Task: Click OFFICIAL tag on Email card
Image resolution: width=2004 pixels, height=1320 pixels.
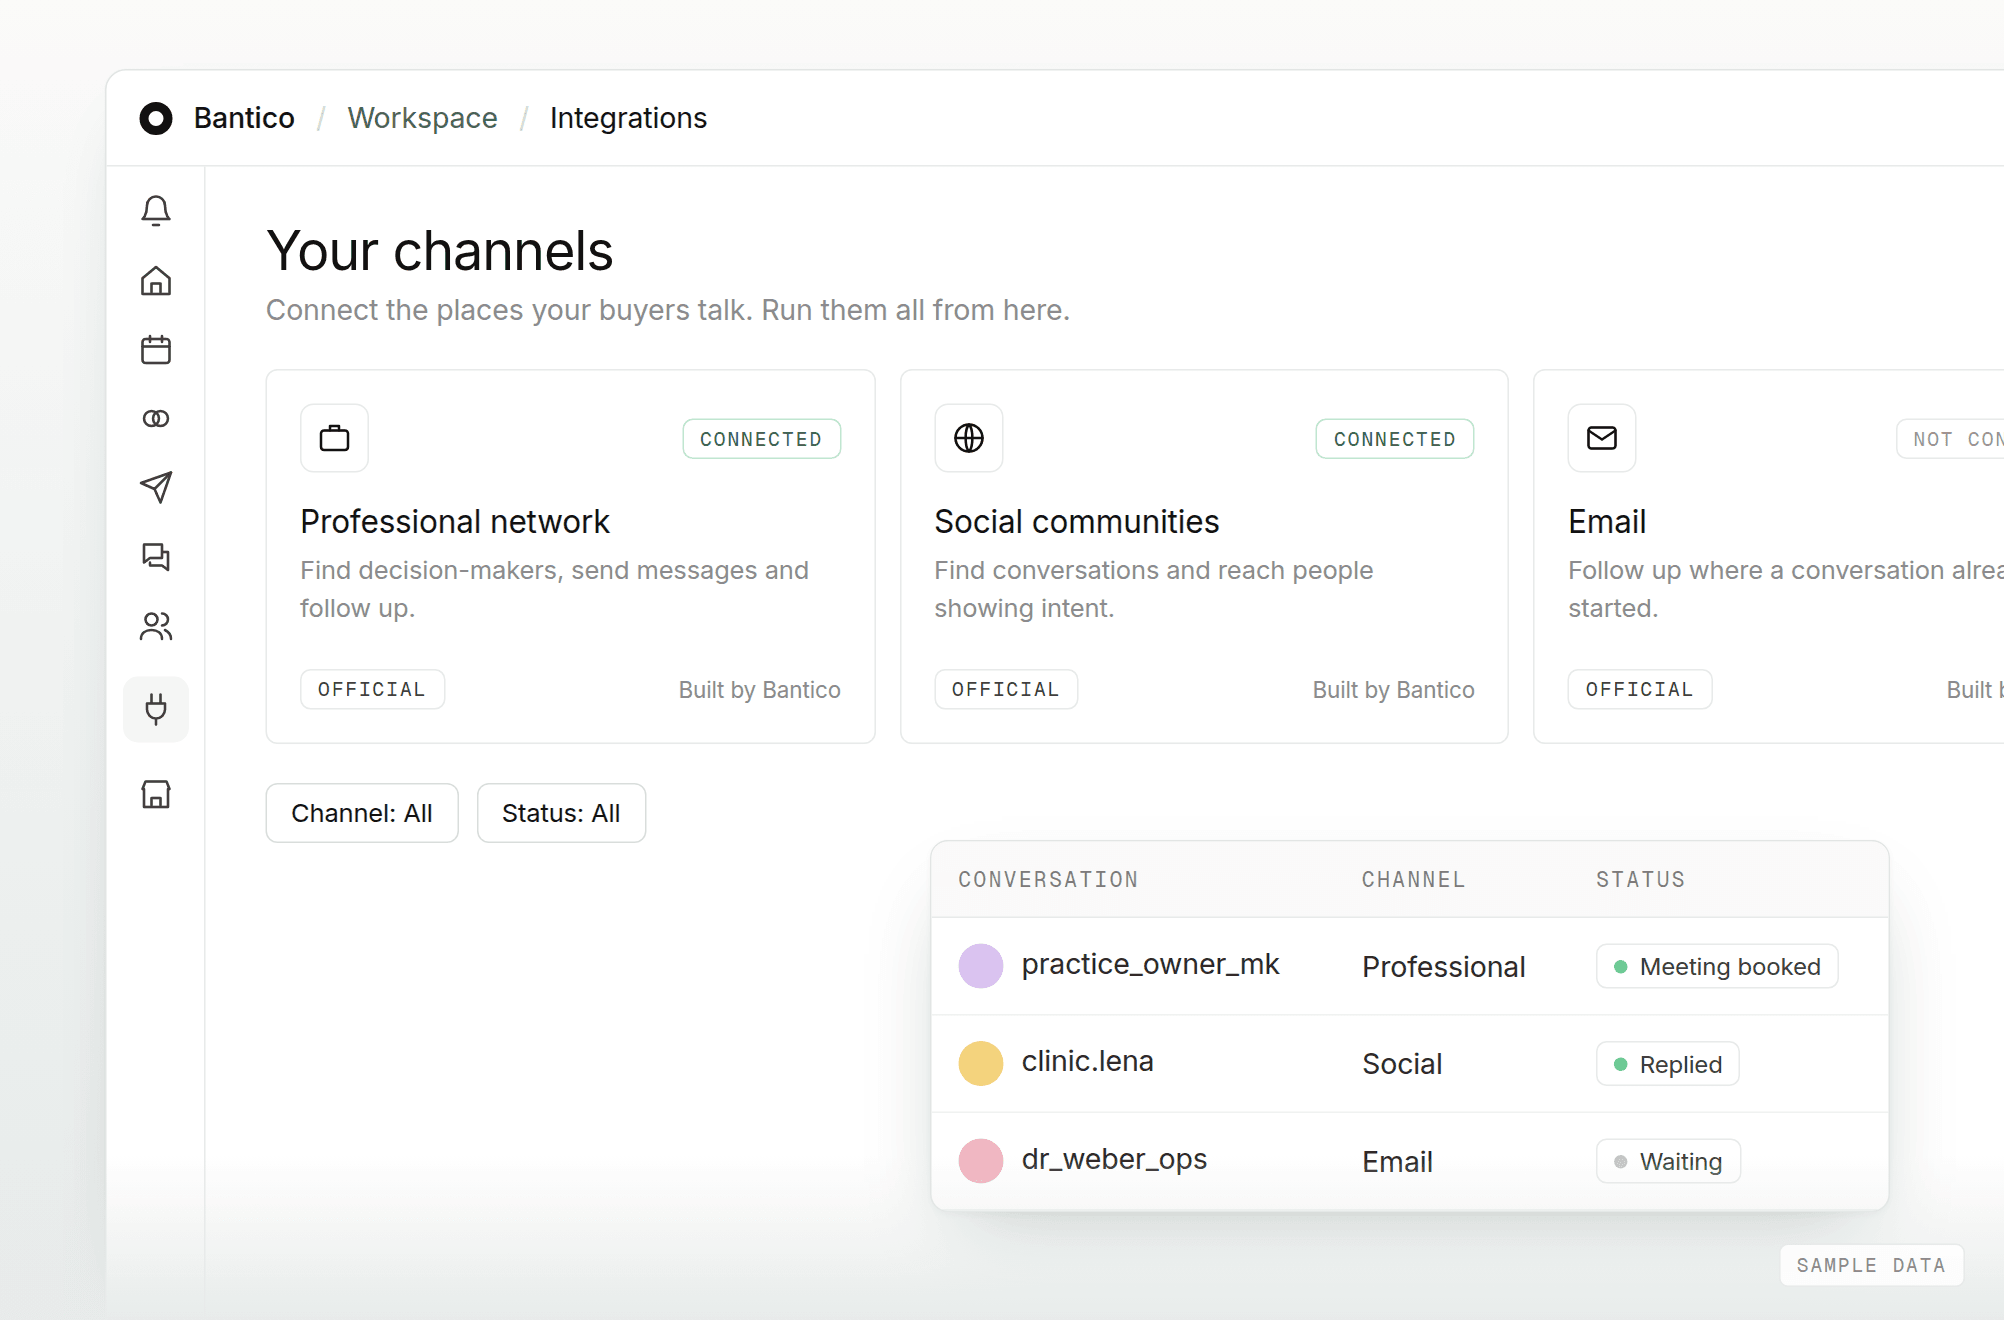Action: (1640, 689)
